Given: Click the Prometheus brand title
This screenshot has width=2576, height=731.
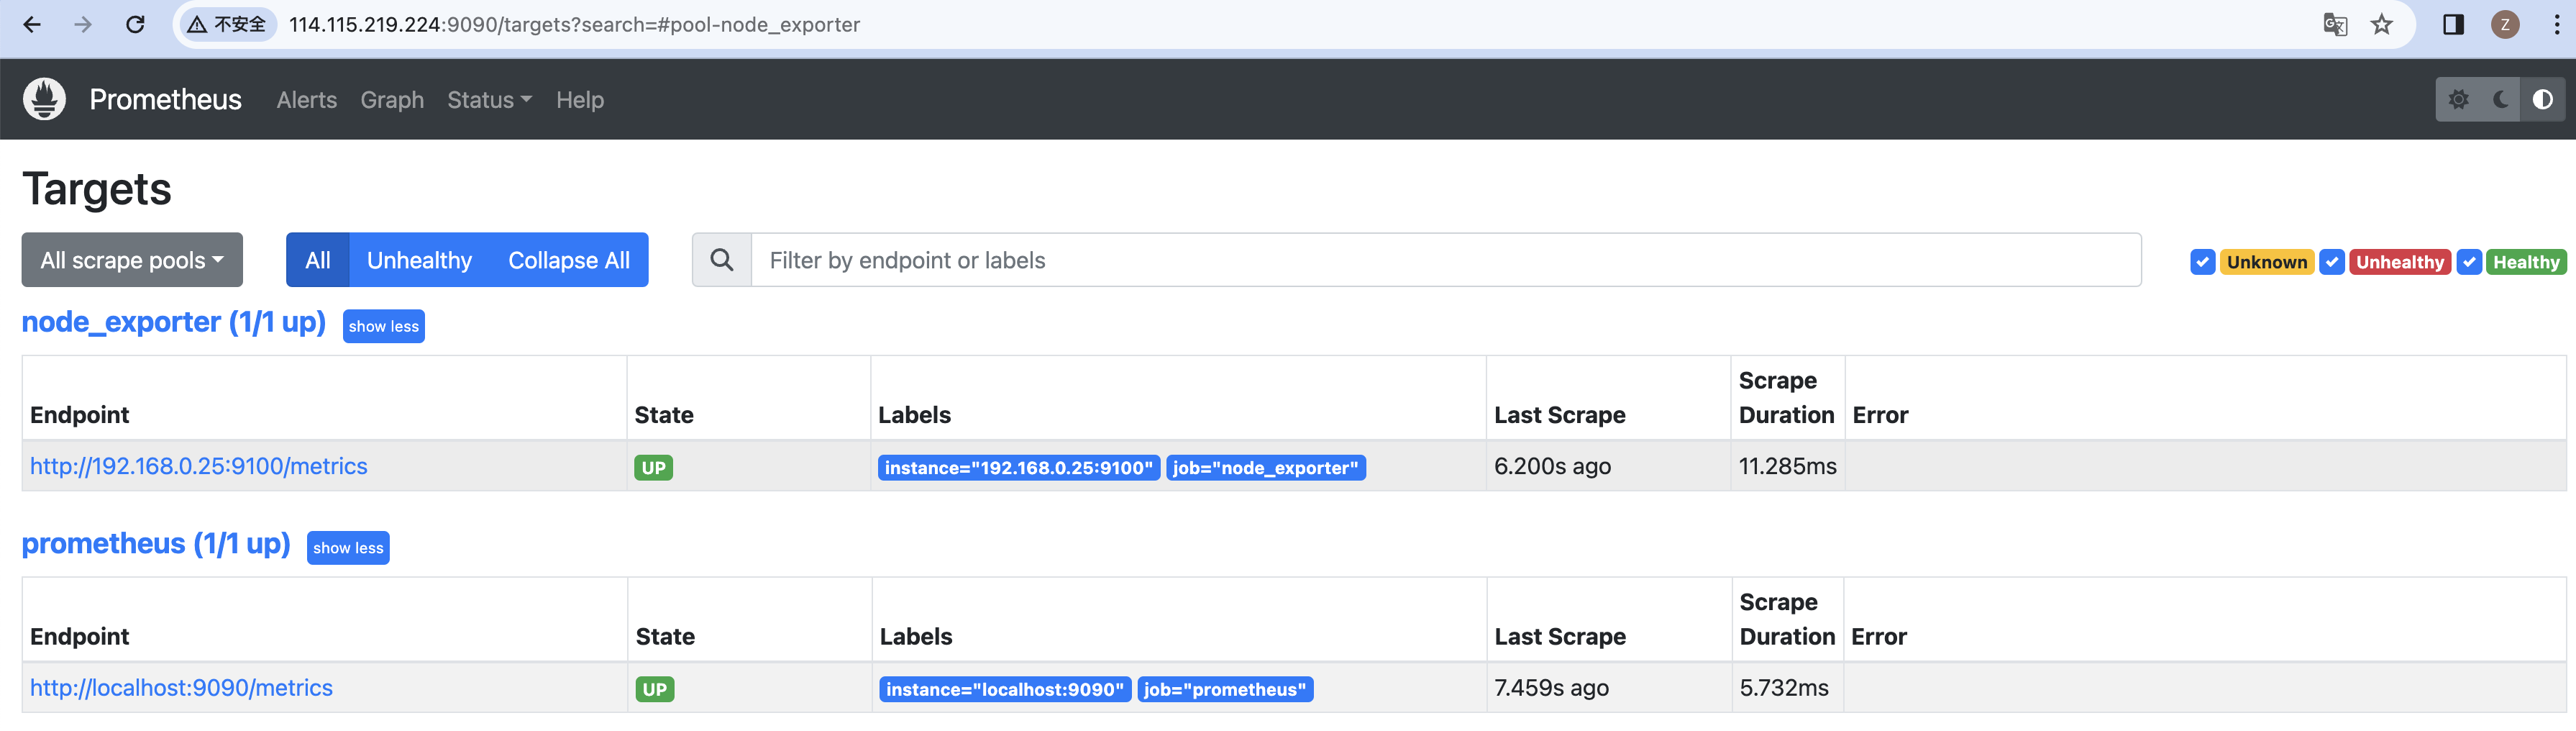Looking at the screenshot, I should click(x=166, y=99).
